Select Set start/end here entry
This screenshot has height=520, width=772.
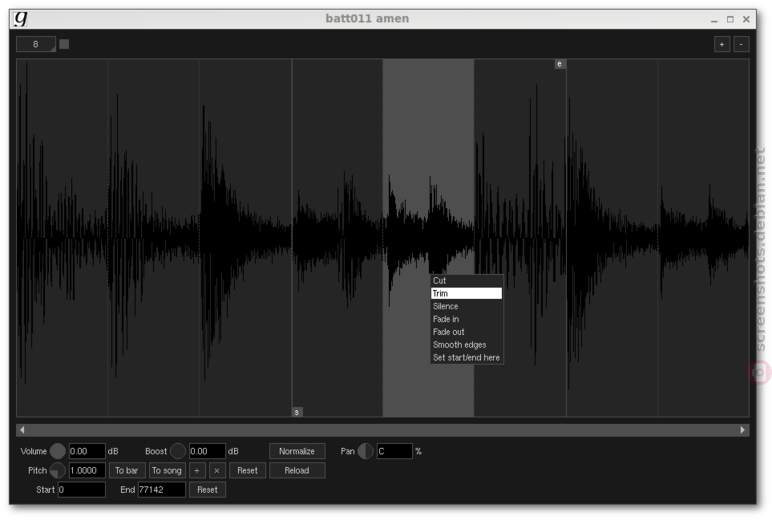click(x=466, y=358)
